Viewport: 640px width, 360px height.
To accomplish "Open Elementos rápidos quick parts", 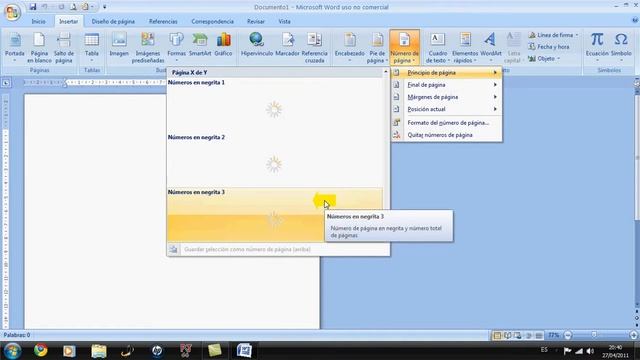I will click(x=465, y=48).
